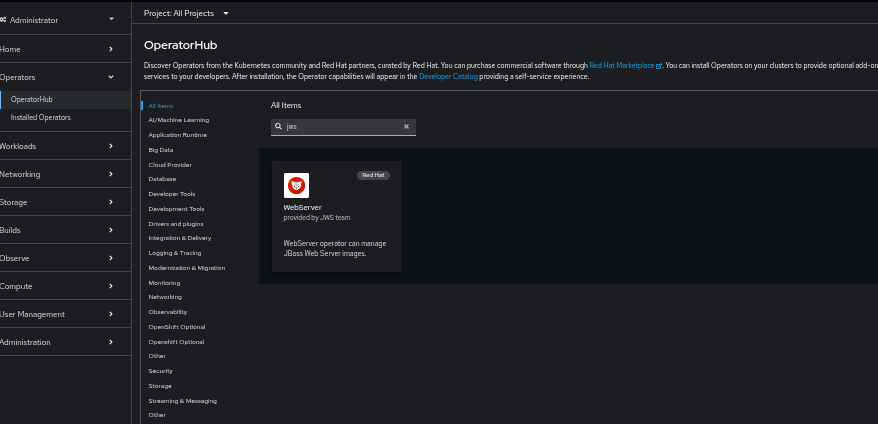
Task: Click the OperatorHub page heading
Action: tap(180, 45)
